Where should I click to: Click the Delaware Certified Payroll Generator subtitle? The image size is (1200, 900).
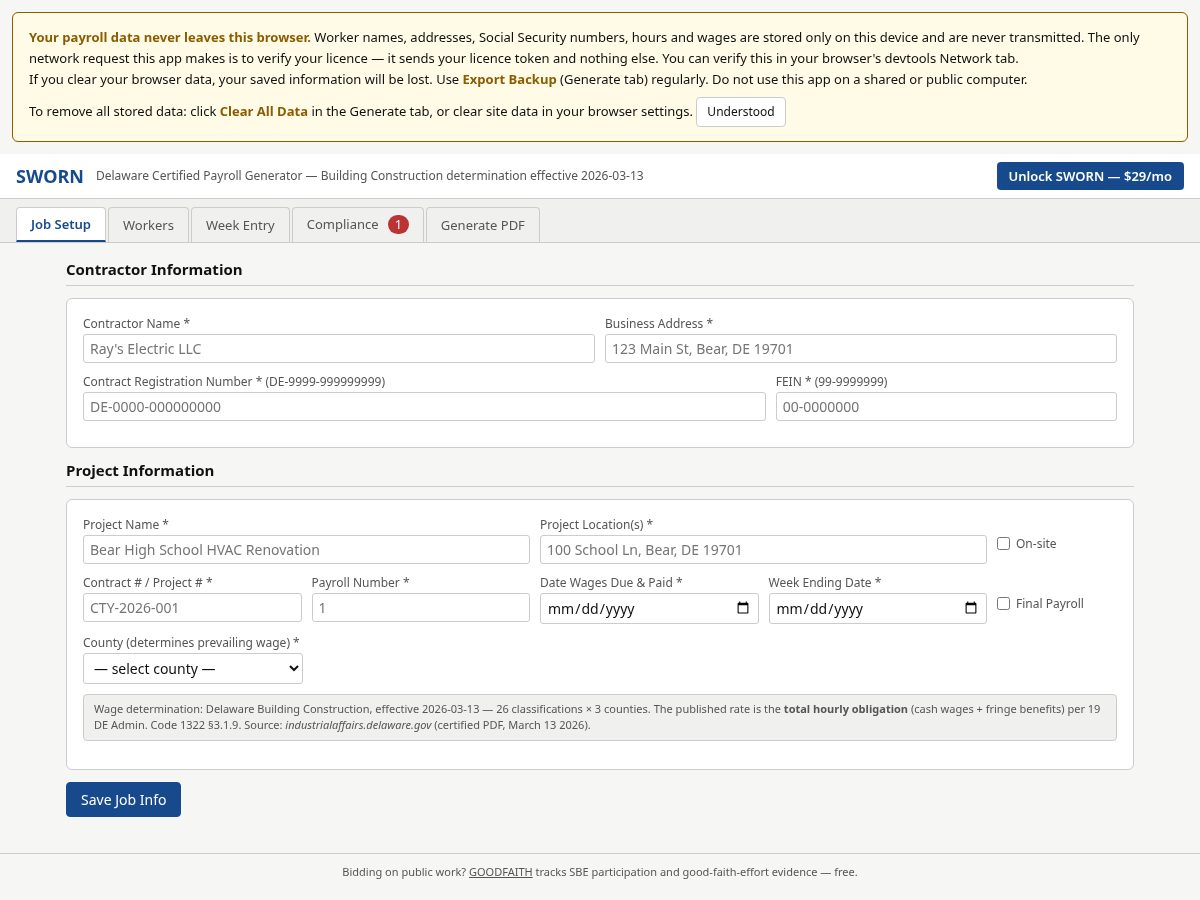click(x=370, y=176)
